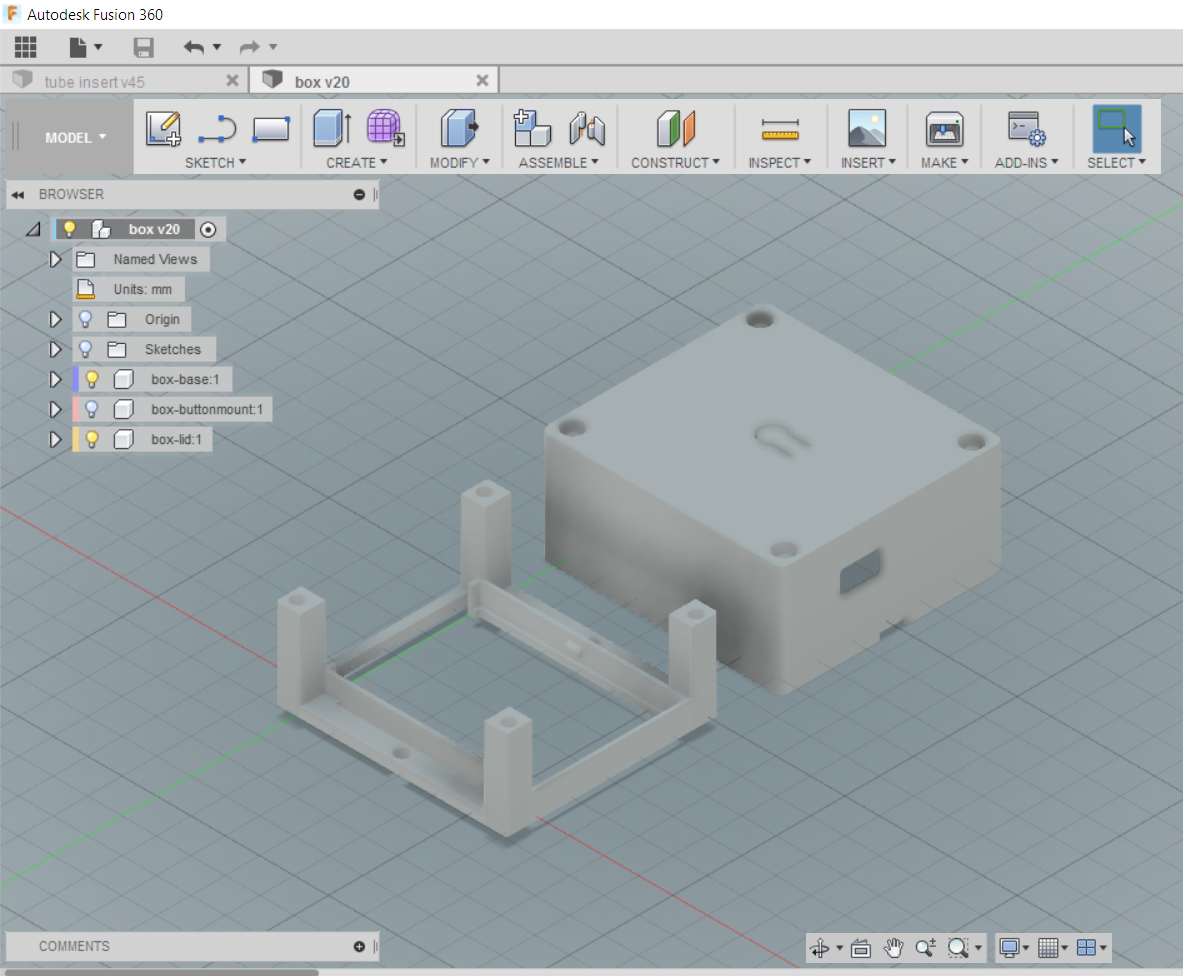Redo the last action
Screen dimensions: 1183x976
point(250,48)
